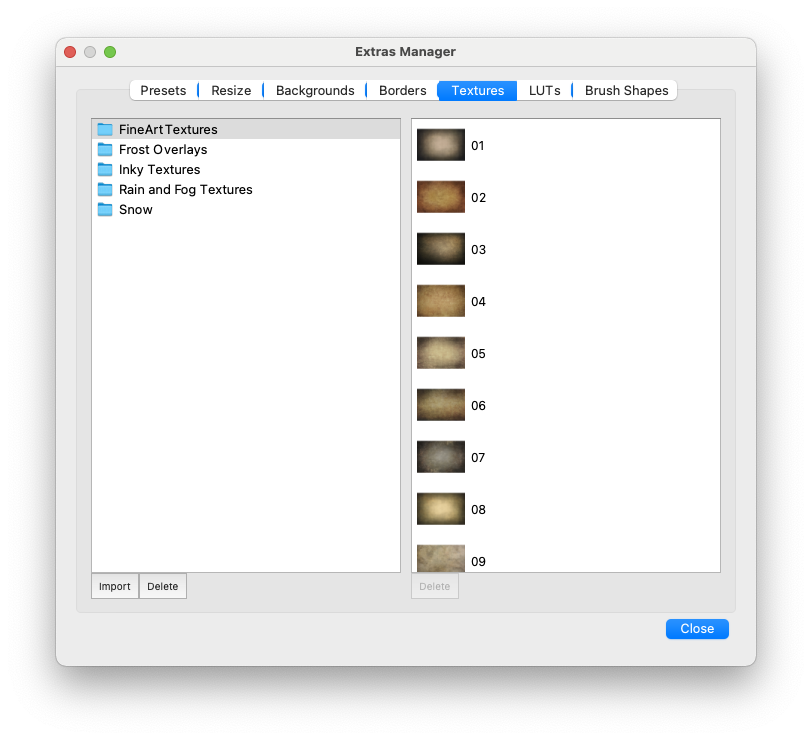Select texture thumbnail 07
The image size is (812, 740).
pyautogui.click(x=441, y=457)
